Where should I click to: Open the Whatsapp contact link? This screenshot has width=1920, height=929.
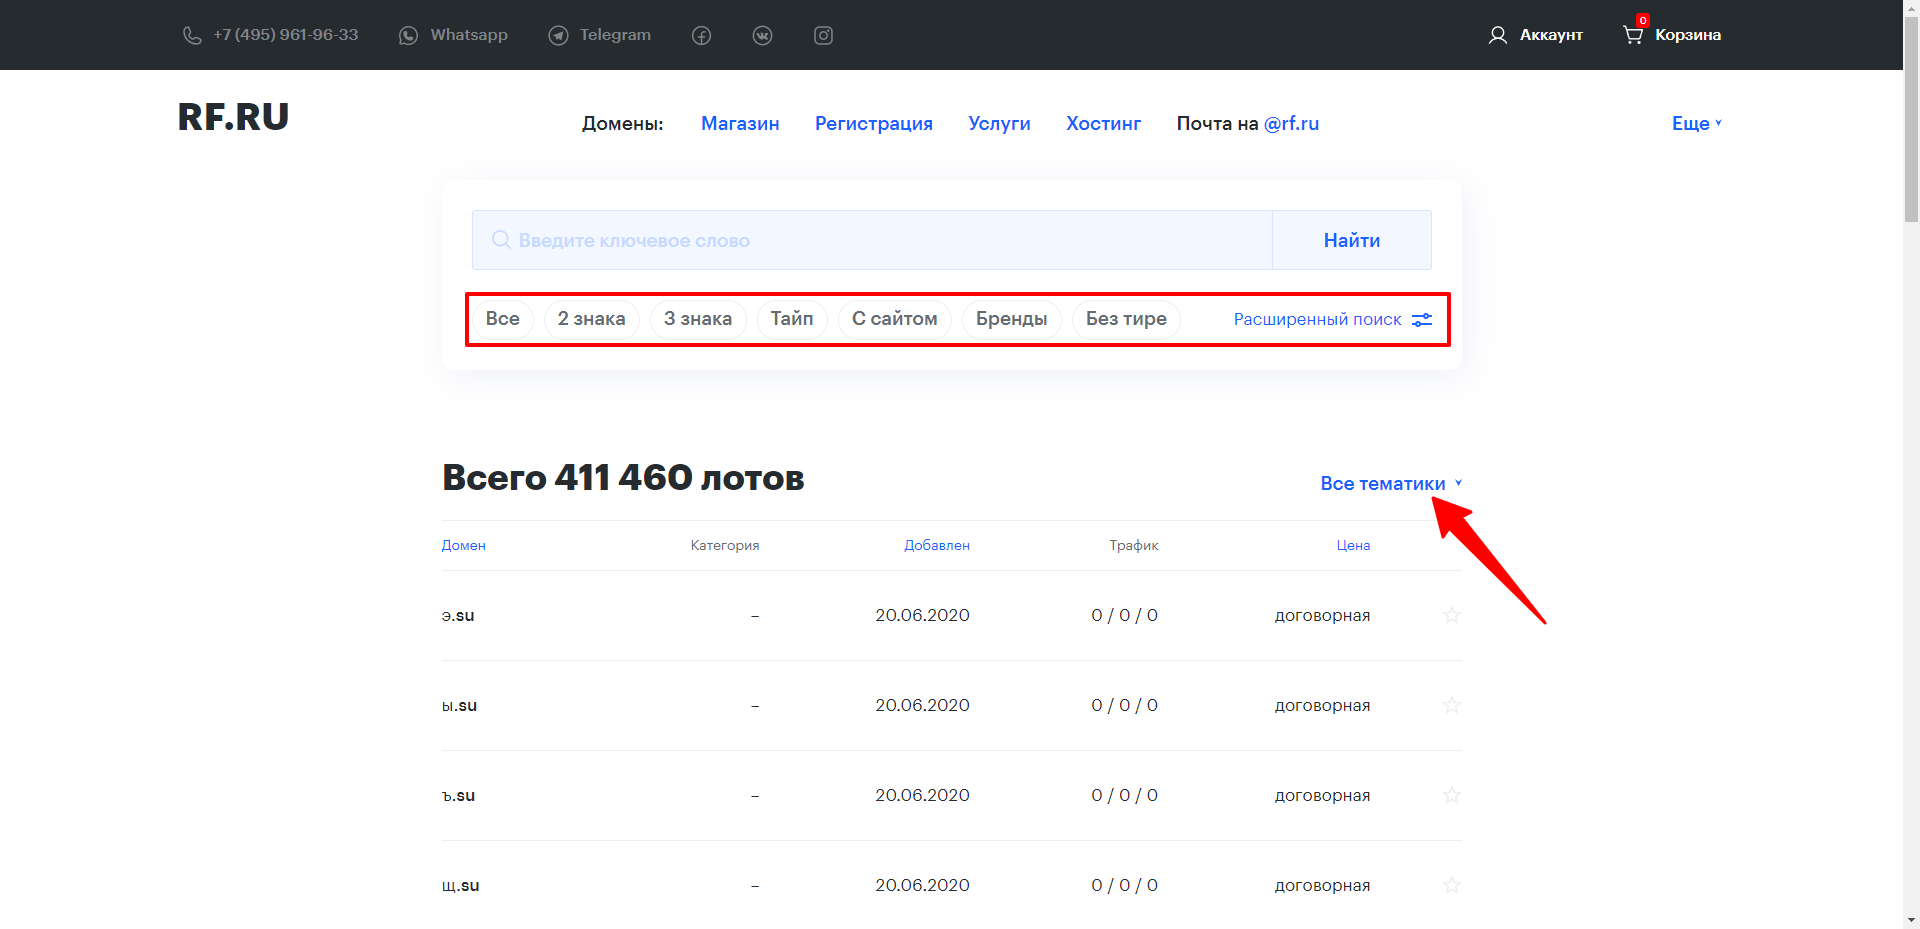(x=453, y=35)
